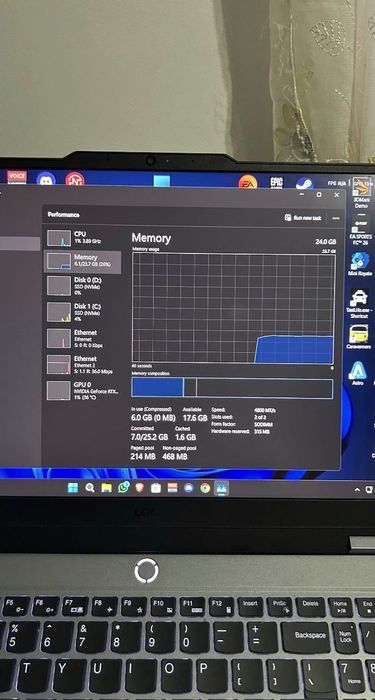Viewport: 375px width, 700px height.
Task: Expand the system tray hidden icons chevron
Action: pos(357,490)
